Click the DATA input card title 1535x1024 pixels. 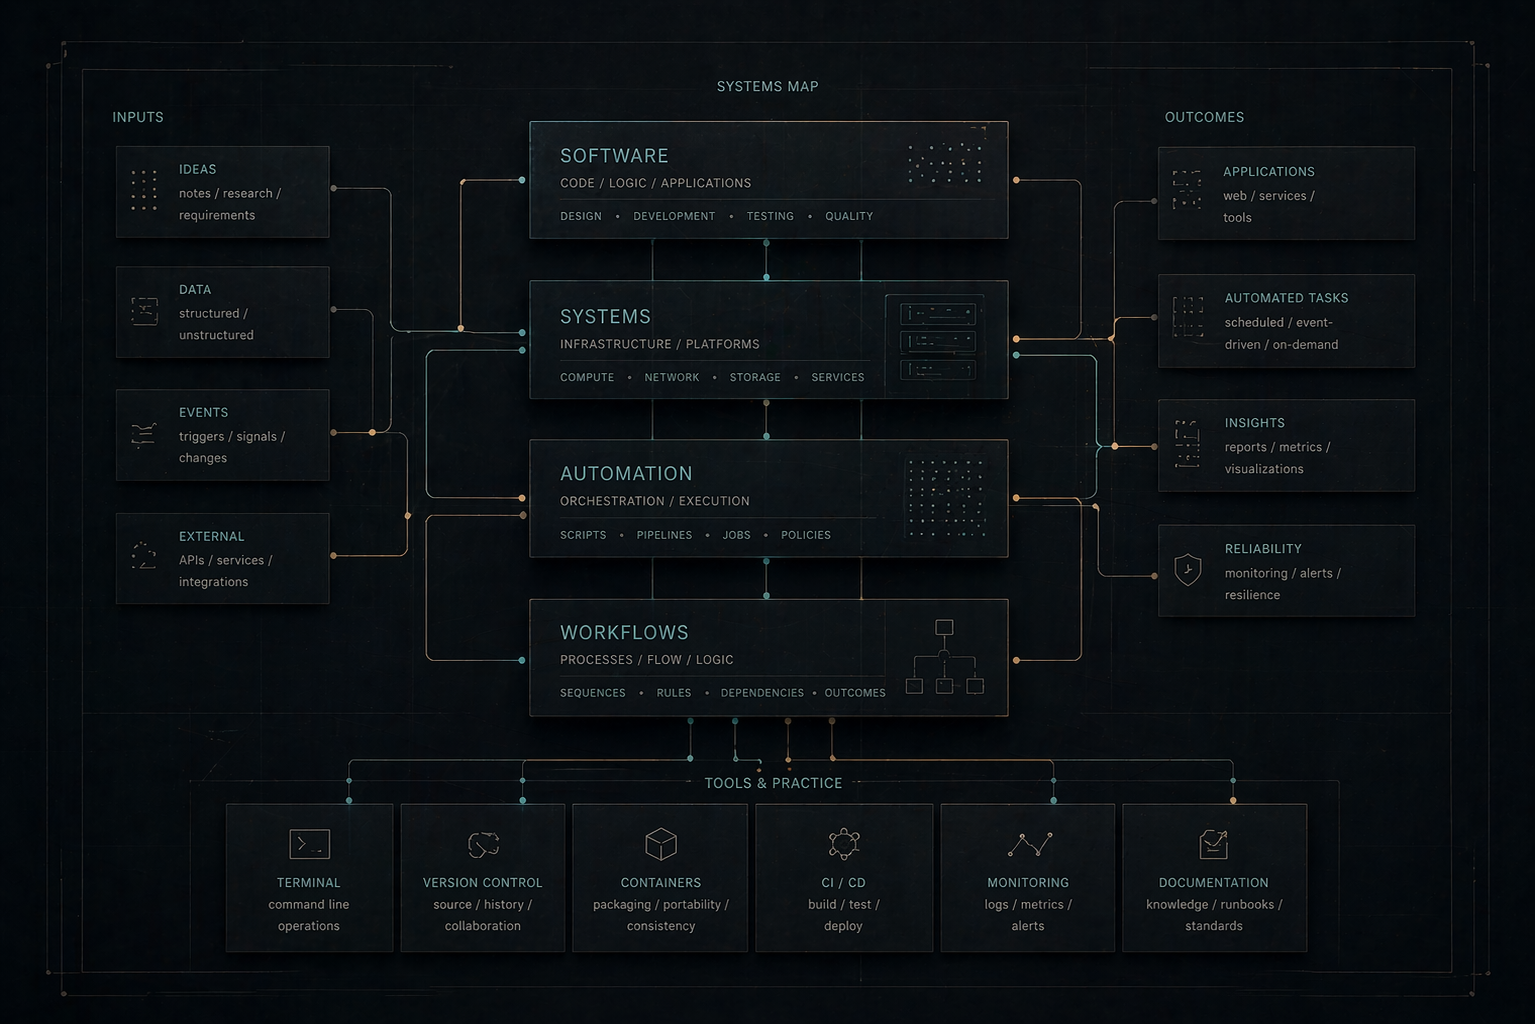(195, 289)
